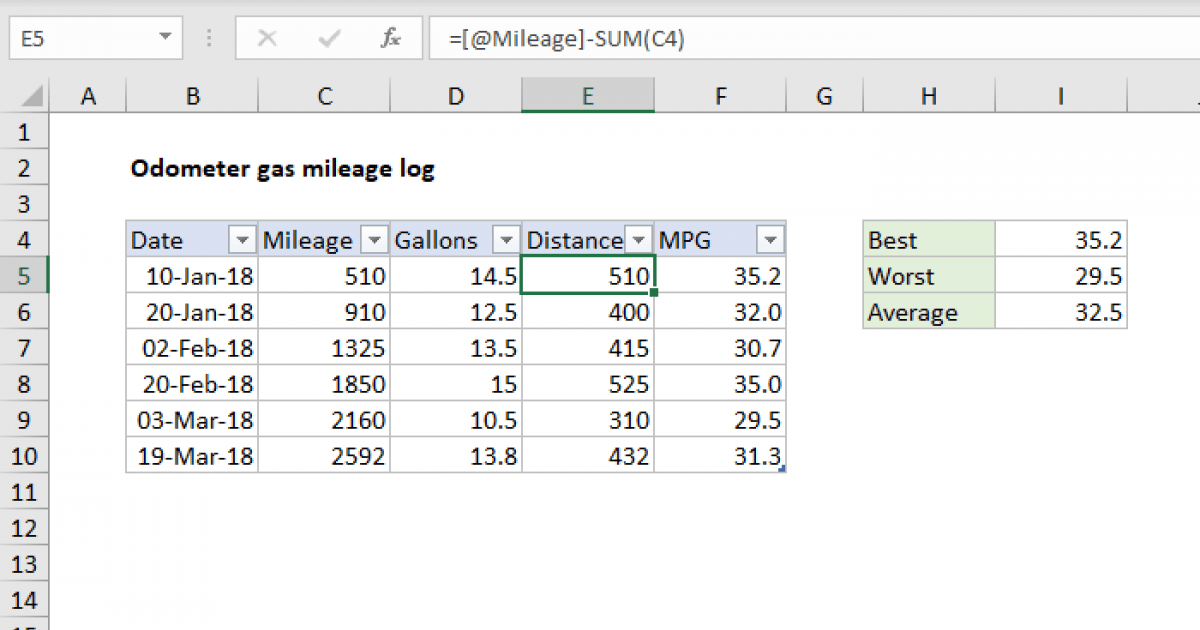Open the Distance column filter dropdown
This screenshot has height=630, width=1200.
638,240
